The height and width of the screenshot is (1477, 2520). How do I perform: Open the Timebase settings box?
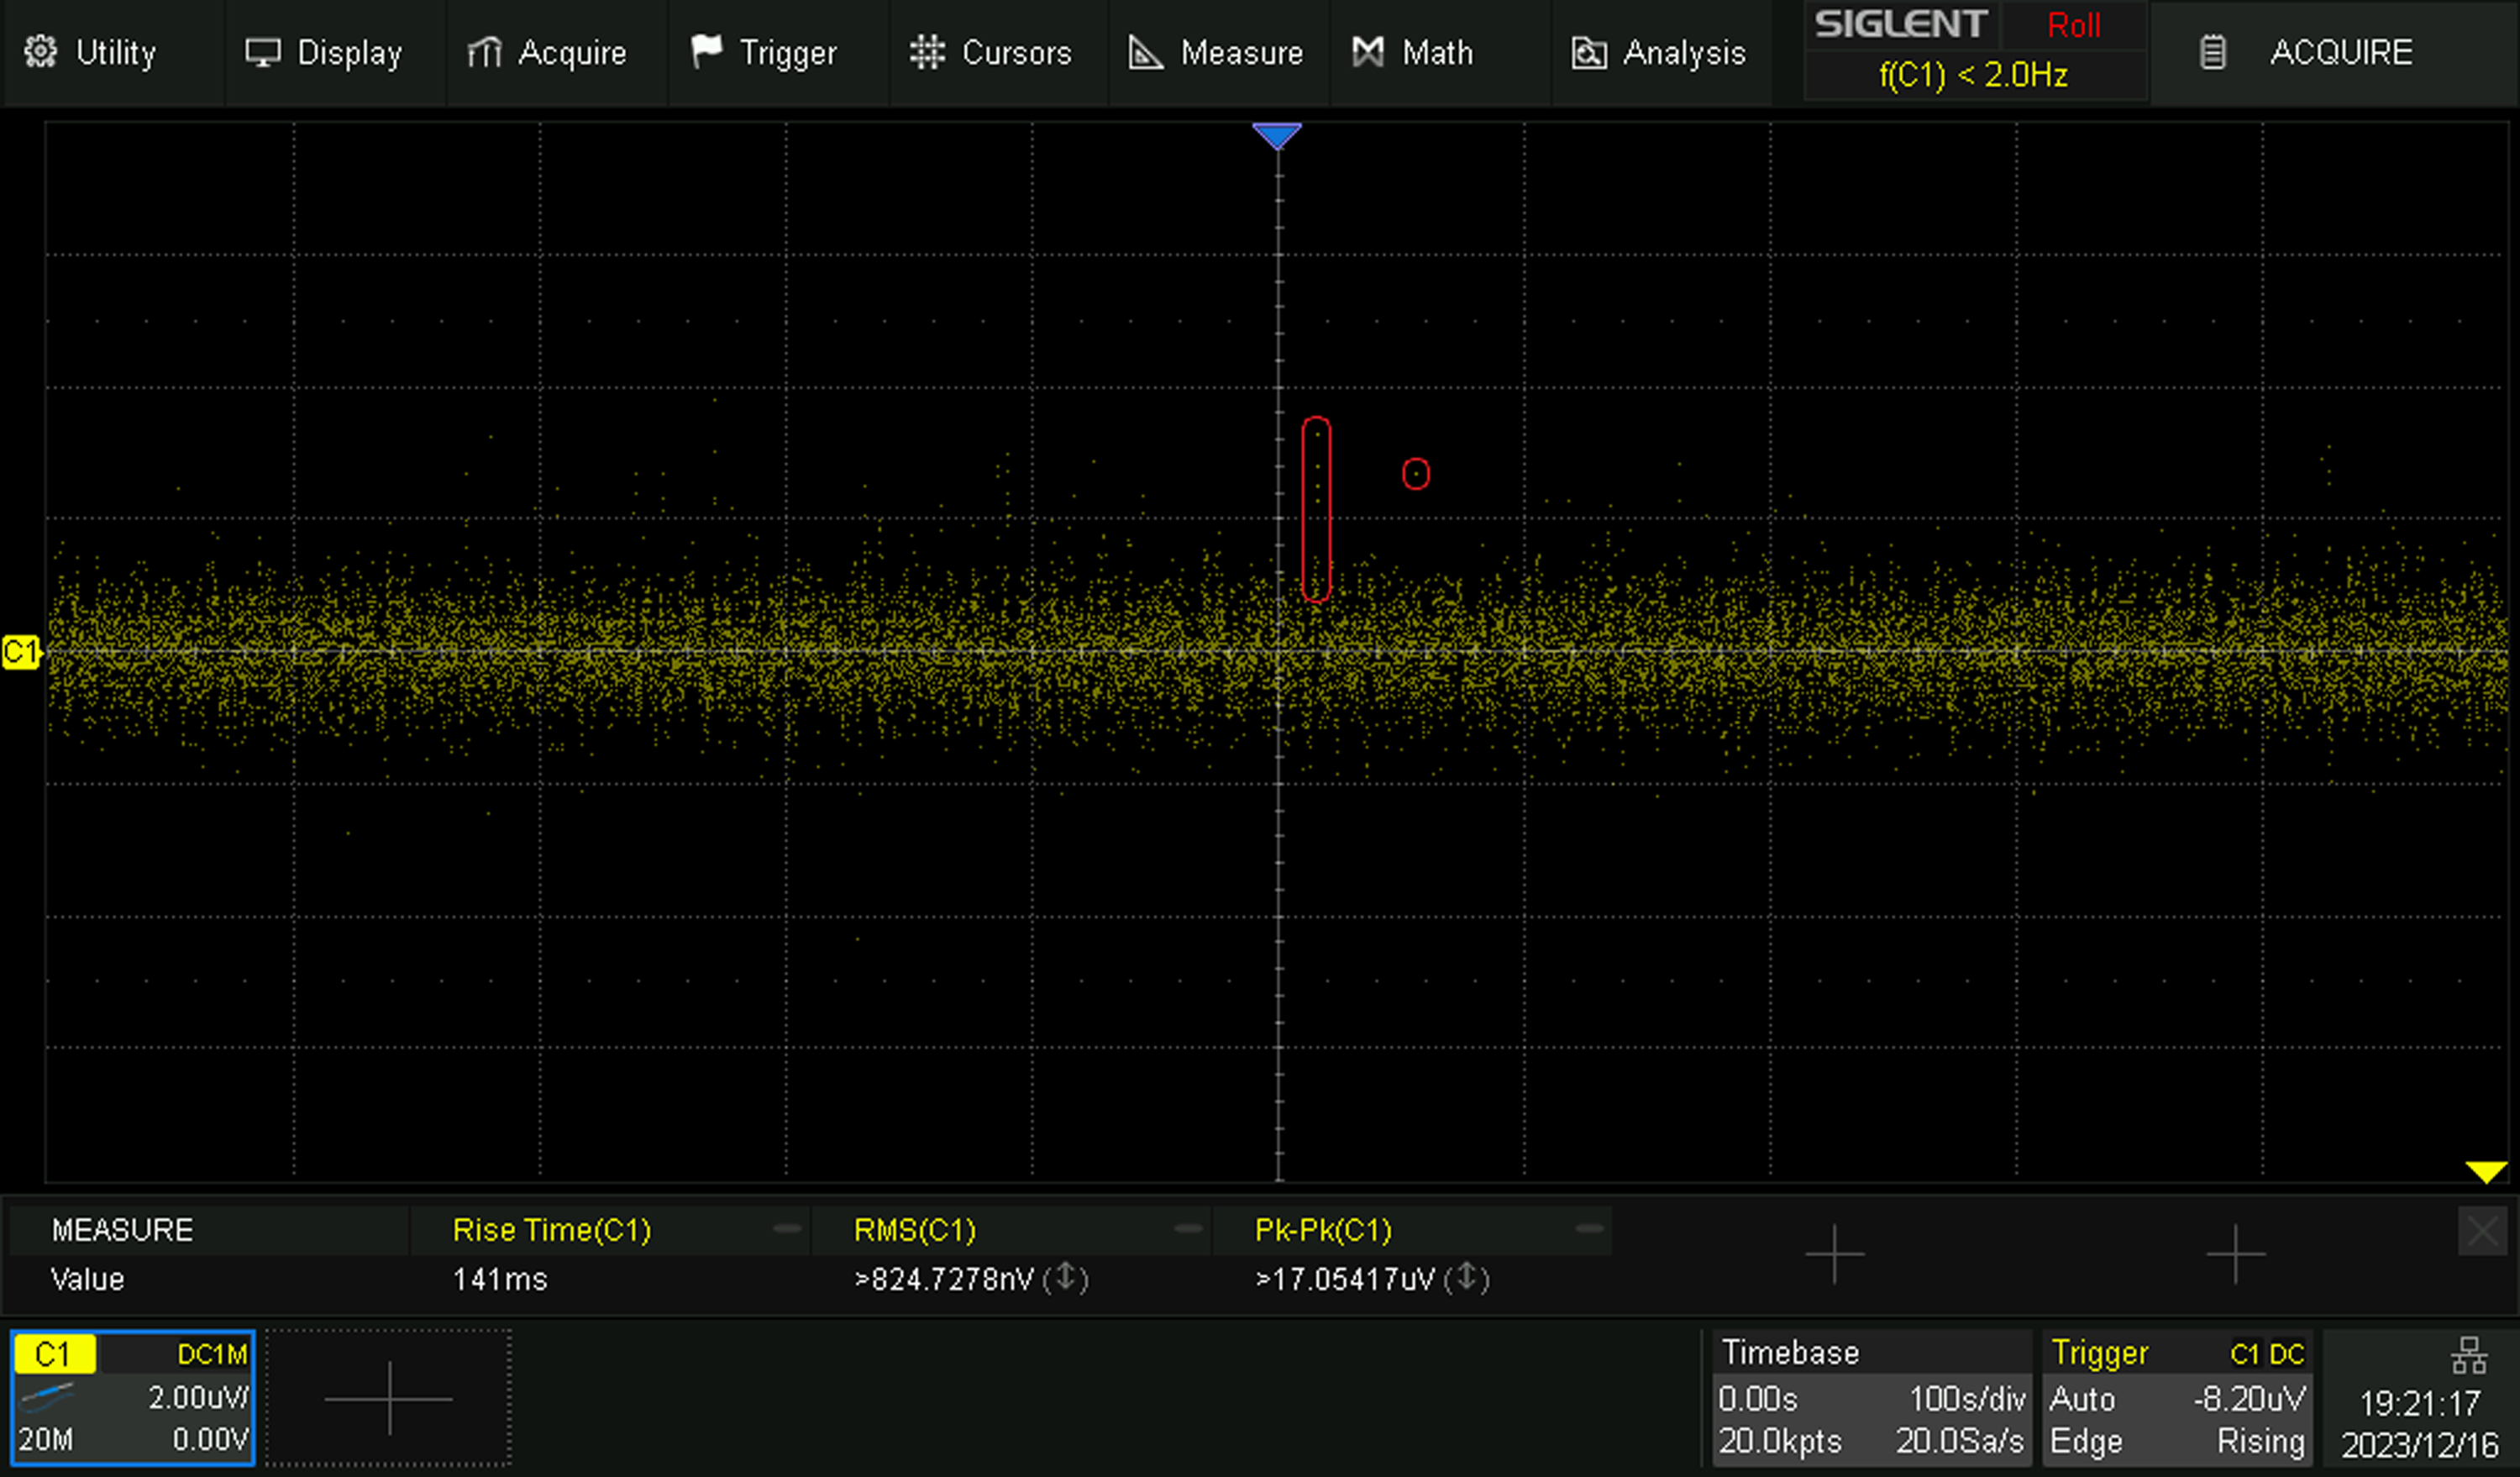click(1871, 1398)
